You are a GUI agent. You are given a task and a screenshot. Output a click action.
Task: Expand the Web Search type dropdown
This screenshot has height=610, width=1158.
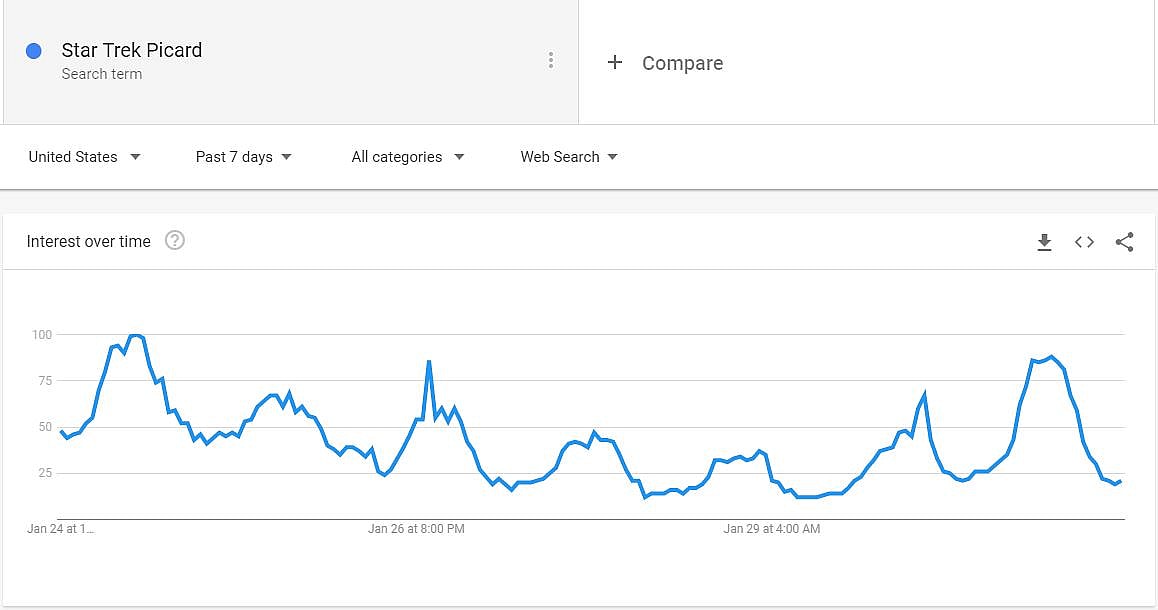point(568,157)
